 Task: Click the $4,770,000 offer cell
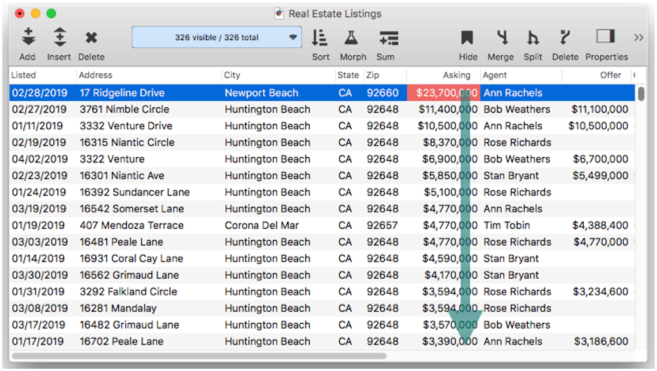[x=601, y=242]
